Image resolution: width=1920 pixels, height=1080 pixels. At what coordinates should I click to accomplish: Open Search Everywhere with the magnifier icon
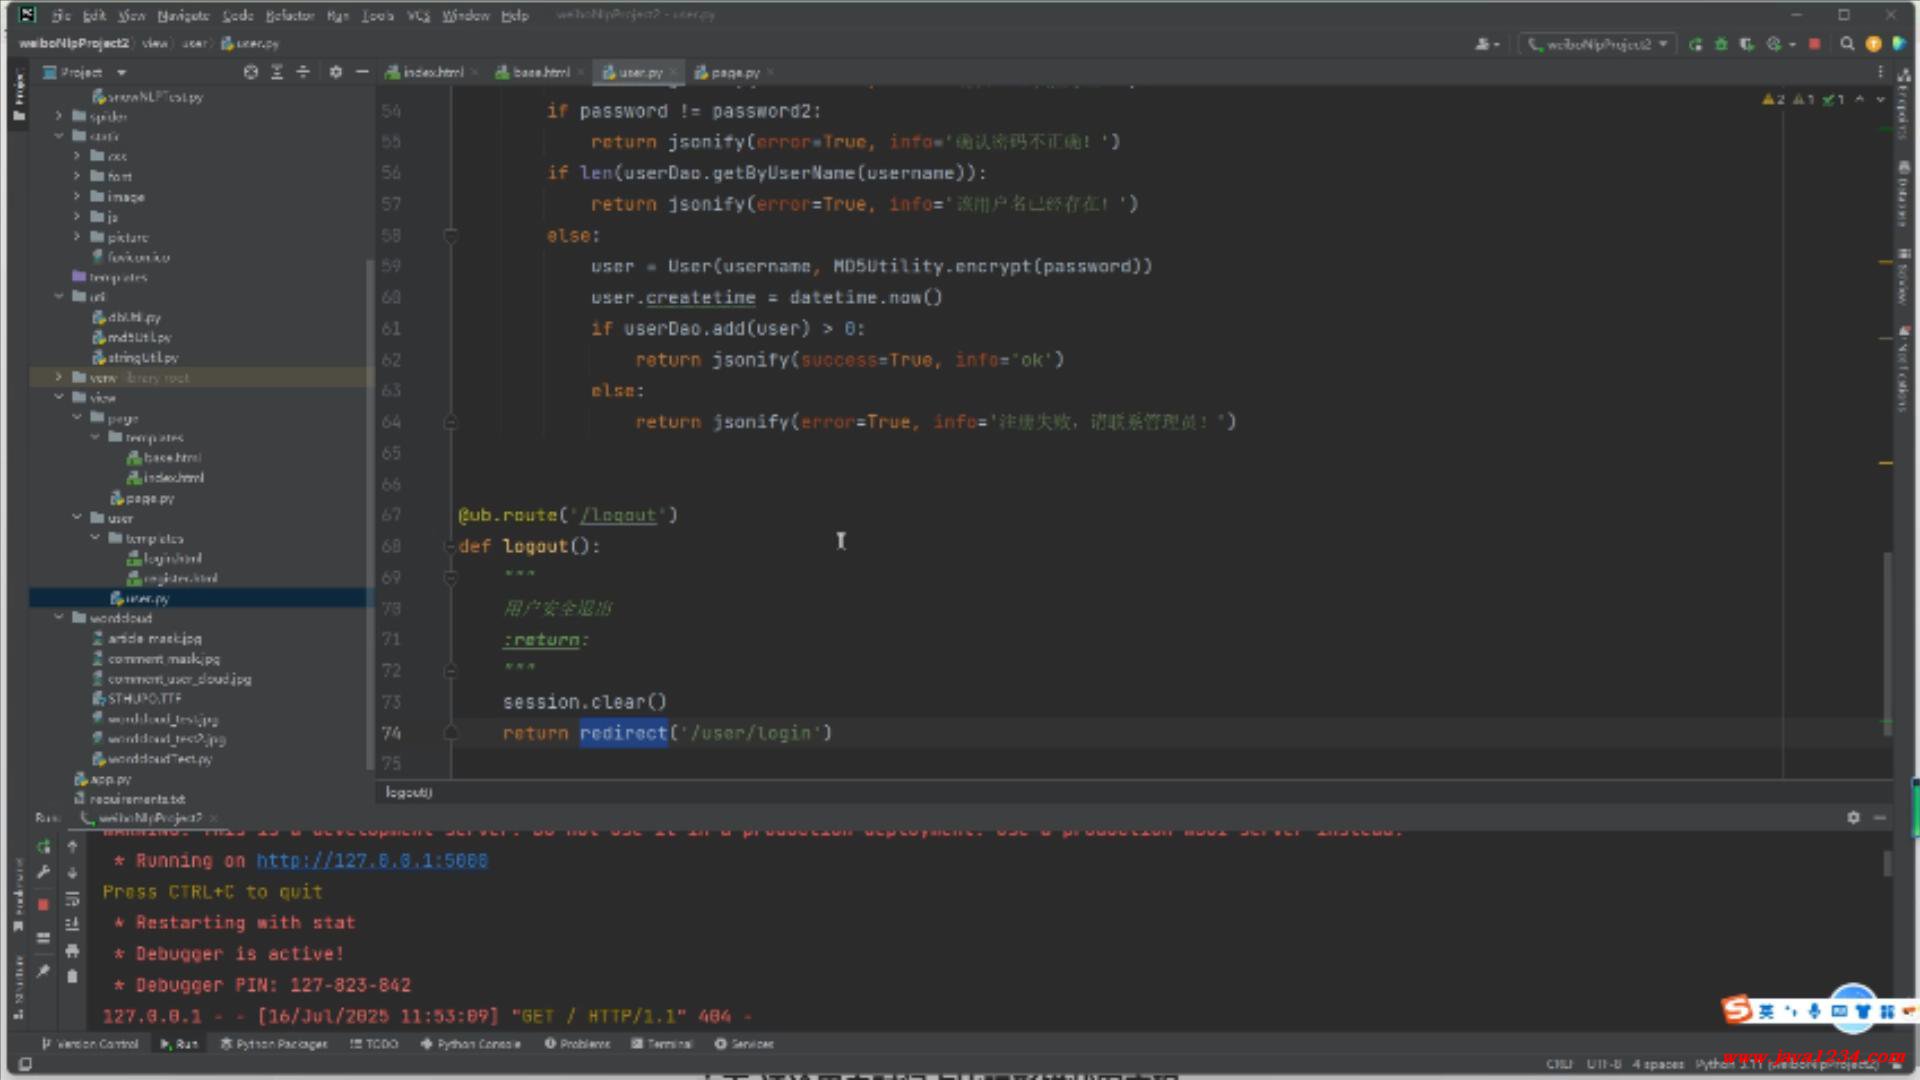(x=1847, y=44)
